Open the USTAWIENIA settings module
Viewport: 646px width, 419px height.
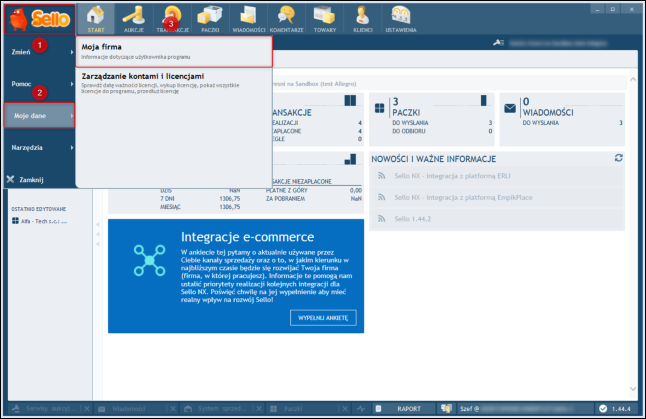[x=401, y=19]
